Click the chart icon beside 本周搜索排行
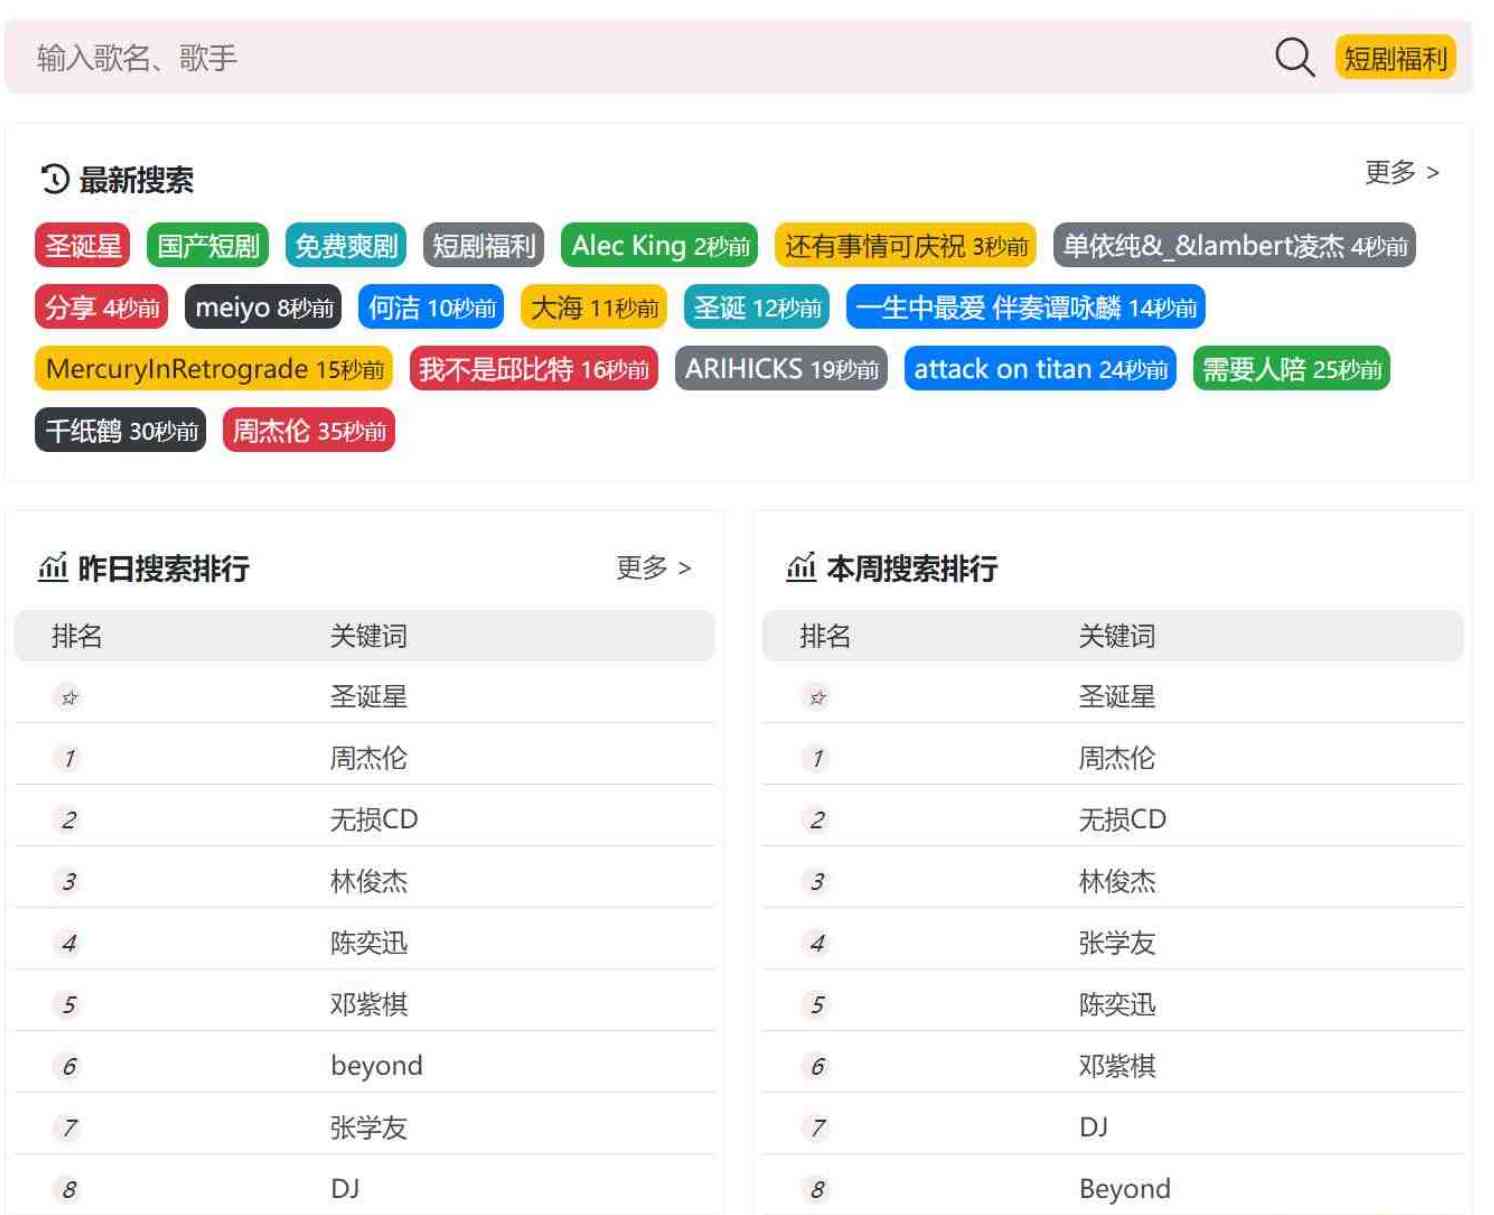The width and height of the screenshot is (1494, 1215). click(x=801, y=567)
